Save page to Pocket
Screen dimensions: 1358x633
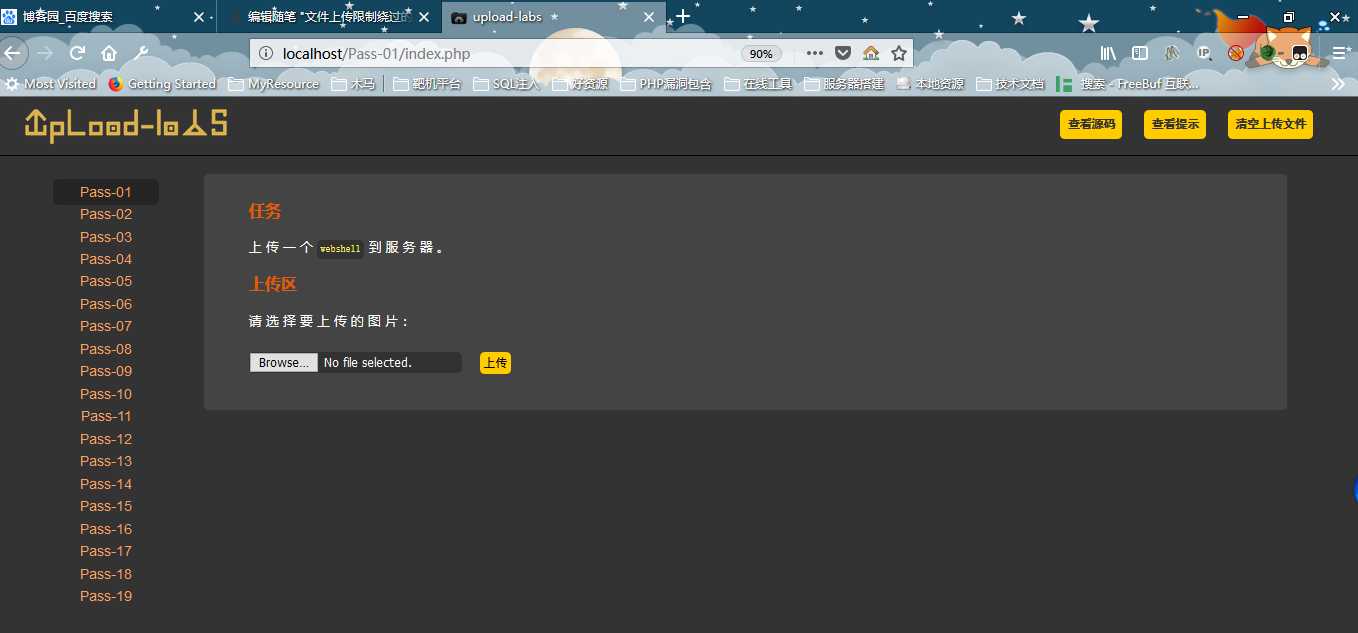843,53
